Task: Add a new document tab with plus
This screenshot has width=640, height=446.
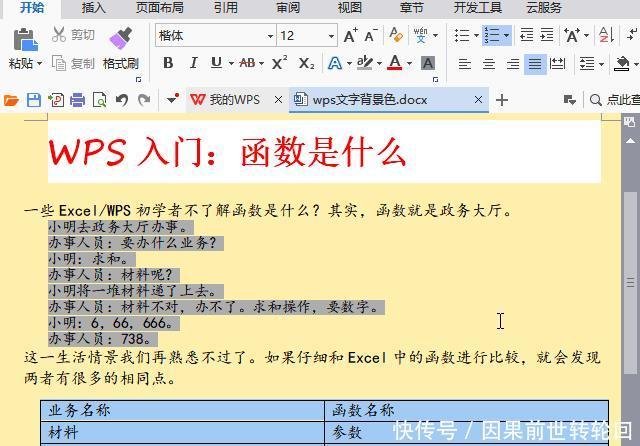Action: tap(502, 100)
